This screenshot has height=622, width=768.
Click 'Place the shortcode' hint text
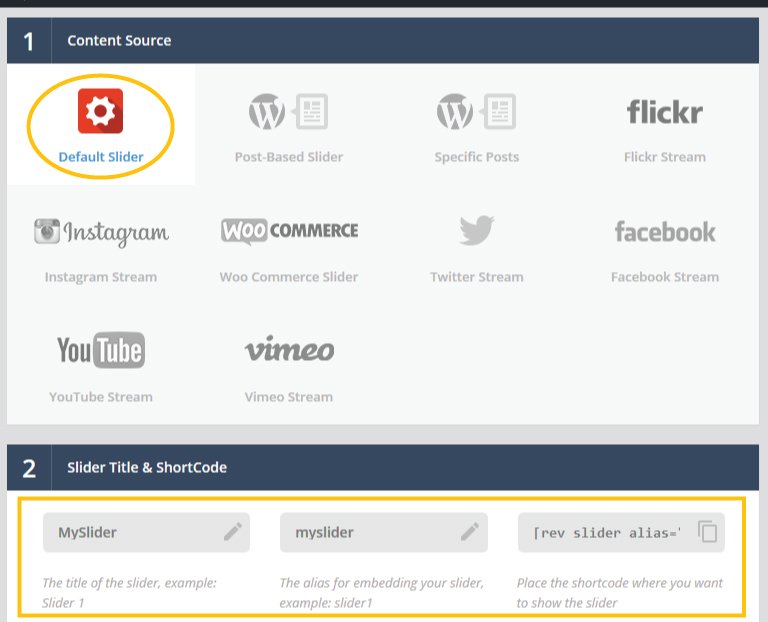(620, 593)
